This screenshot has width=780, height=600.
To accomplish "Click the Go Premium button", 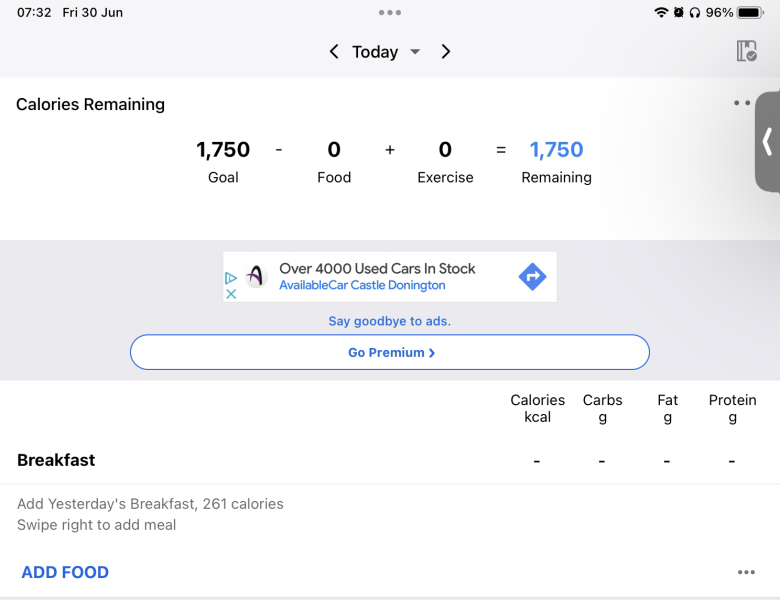I will (390, 352).
